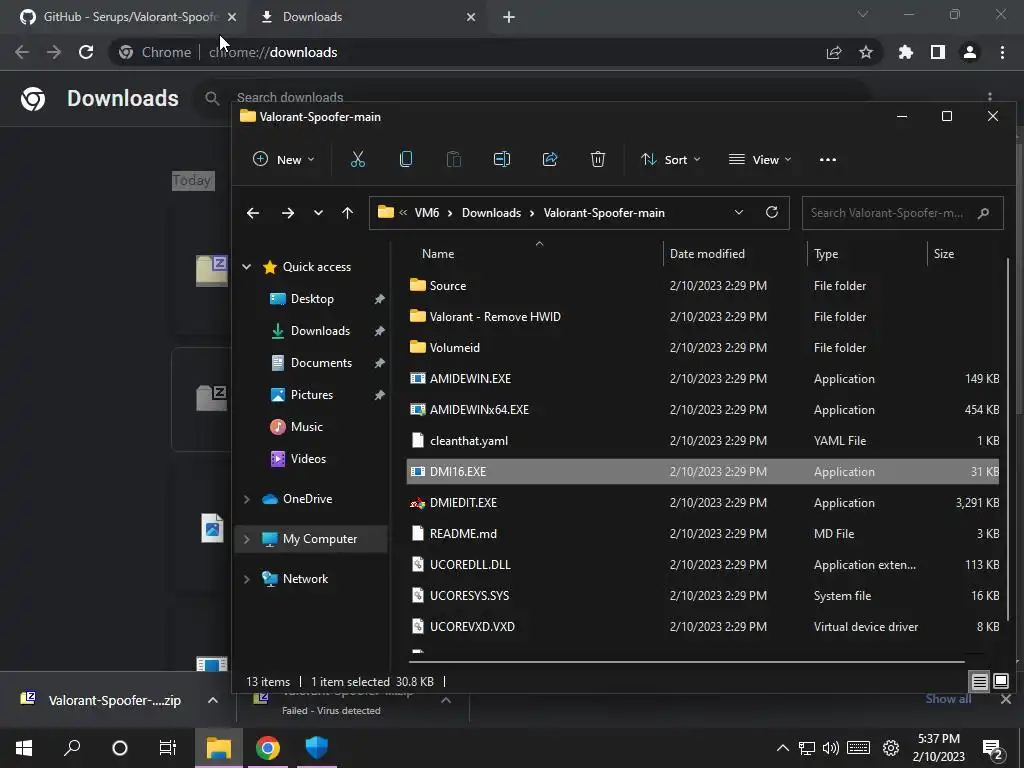
Task: Click the file list horizontal scrollbar
Action: point(686,662)
